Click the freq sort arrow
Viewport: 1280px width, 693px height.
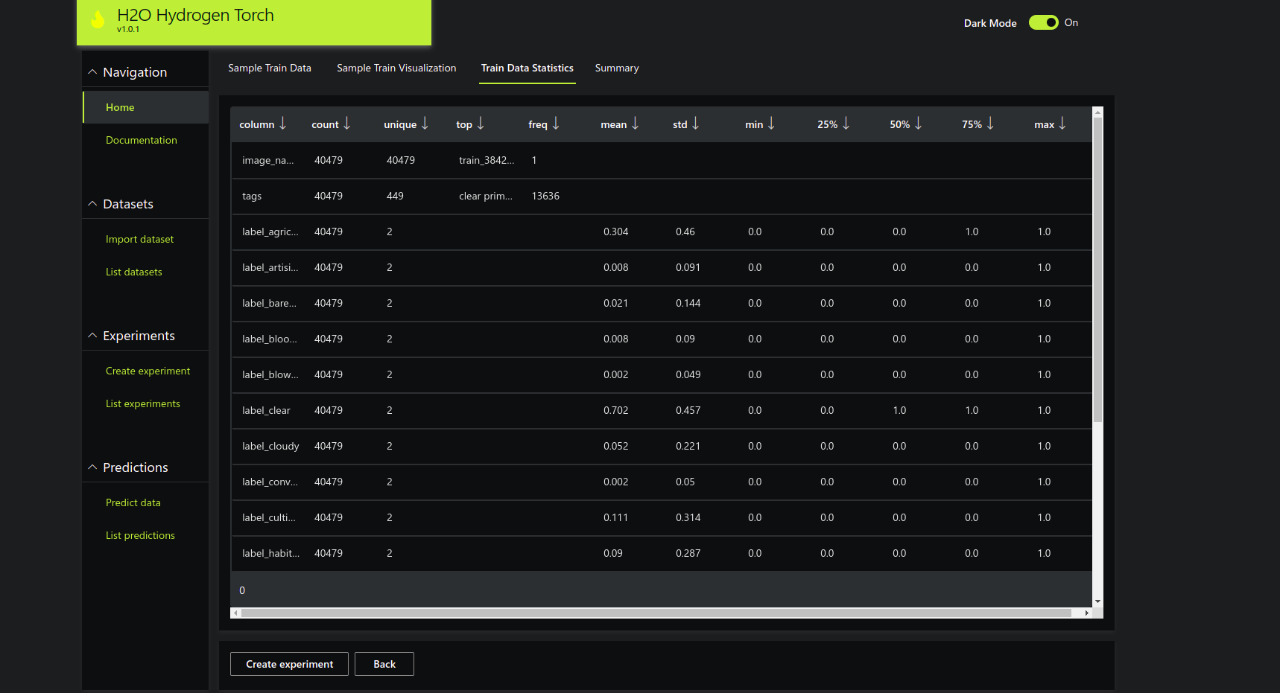556,124
